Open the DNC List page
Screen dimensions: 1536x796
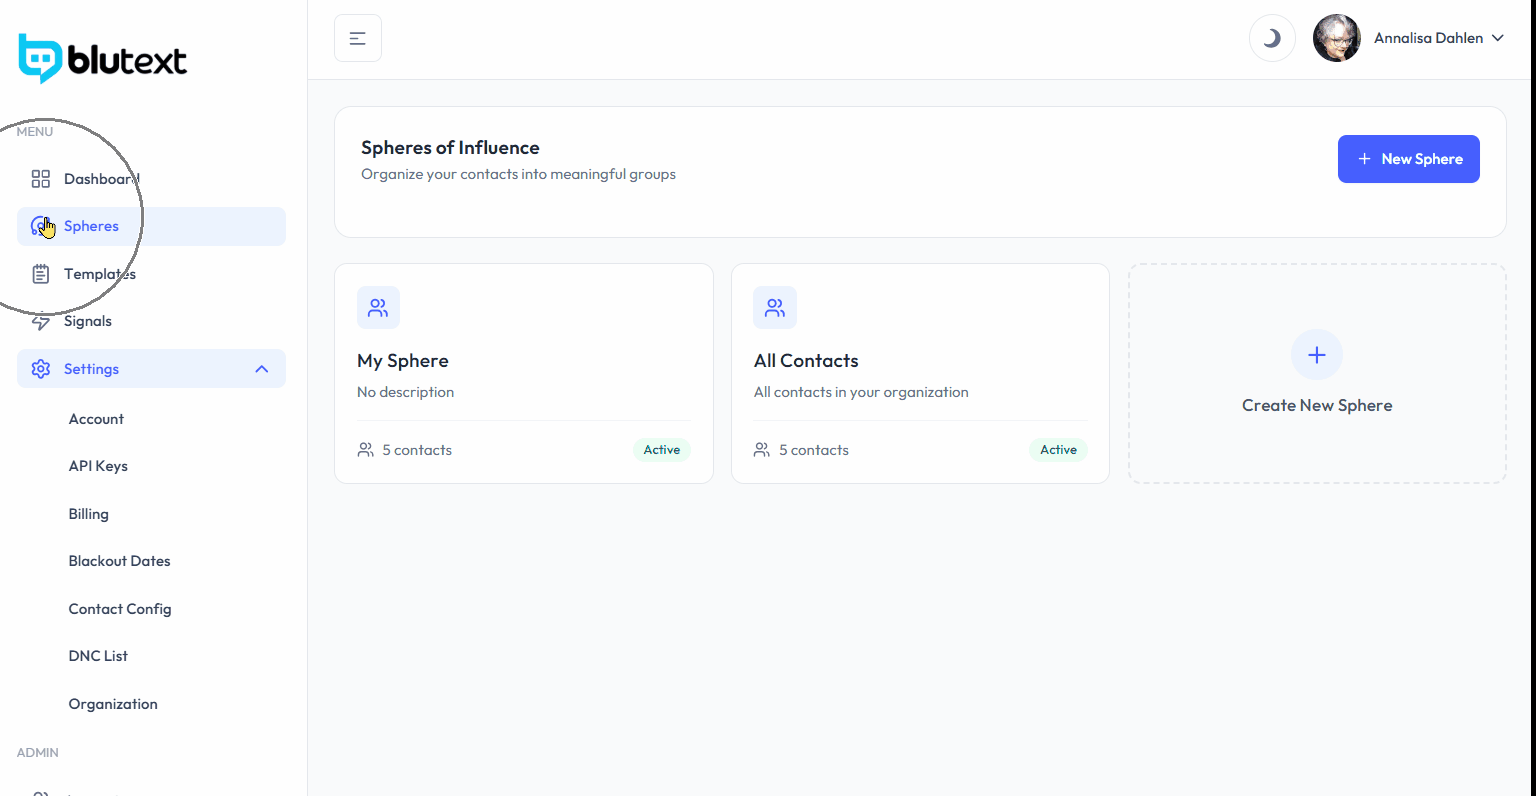tap(98, 656)
